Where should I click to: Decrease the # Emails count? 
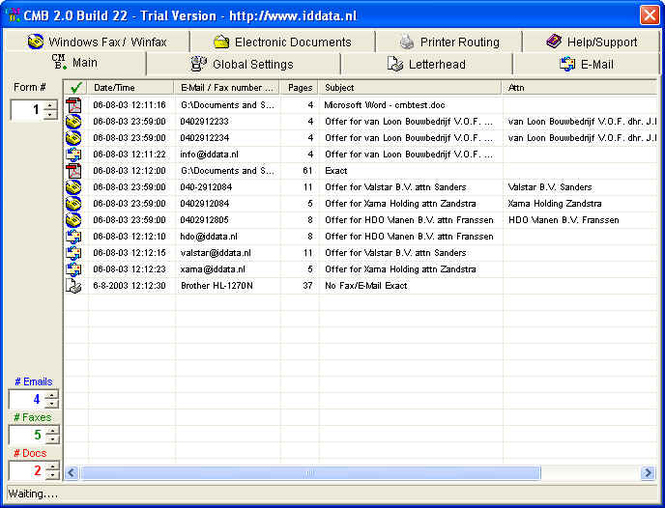pyautogui.click(x=52, y=404)
